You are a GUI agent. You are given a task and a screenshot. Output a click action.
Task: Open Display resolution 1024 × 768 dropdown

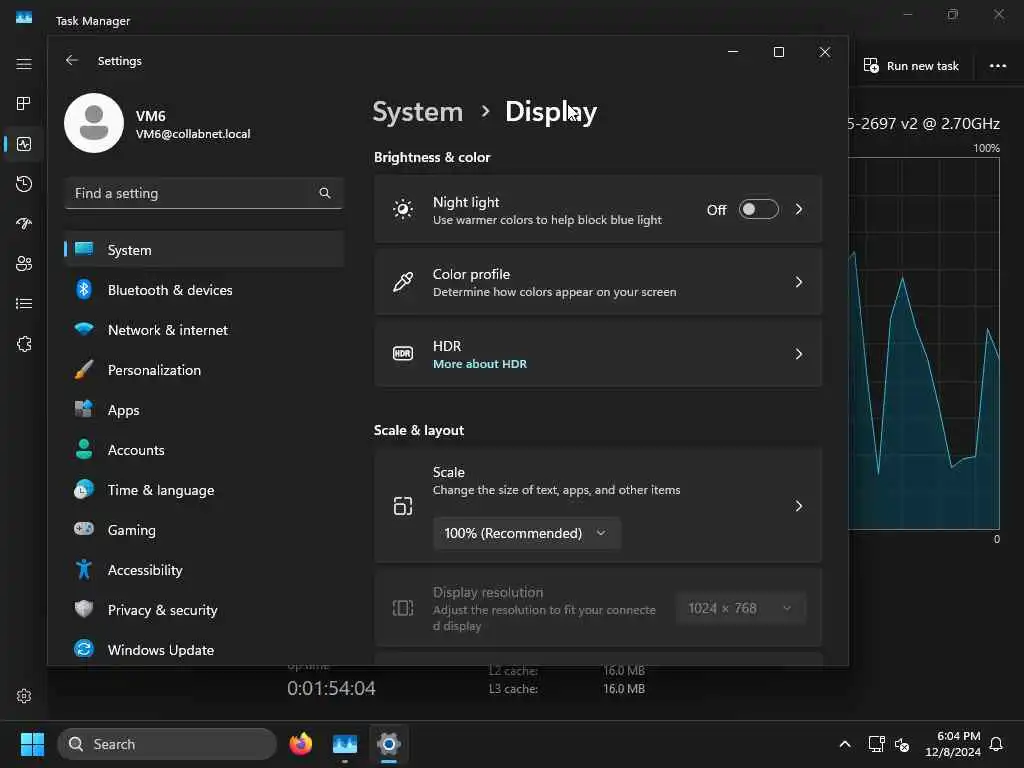tap(741, 608)
